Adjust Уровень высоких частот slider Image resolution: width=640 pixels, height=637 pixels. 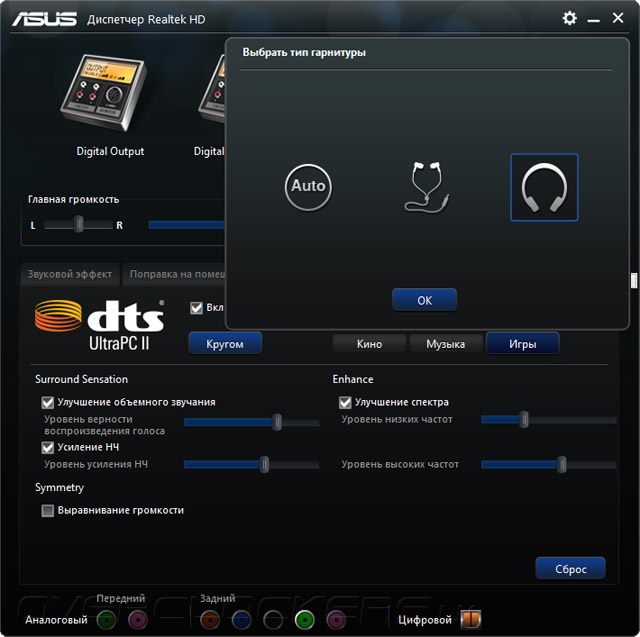(x=549, y=464)
